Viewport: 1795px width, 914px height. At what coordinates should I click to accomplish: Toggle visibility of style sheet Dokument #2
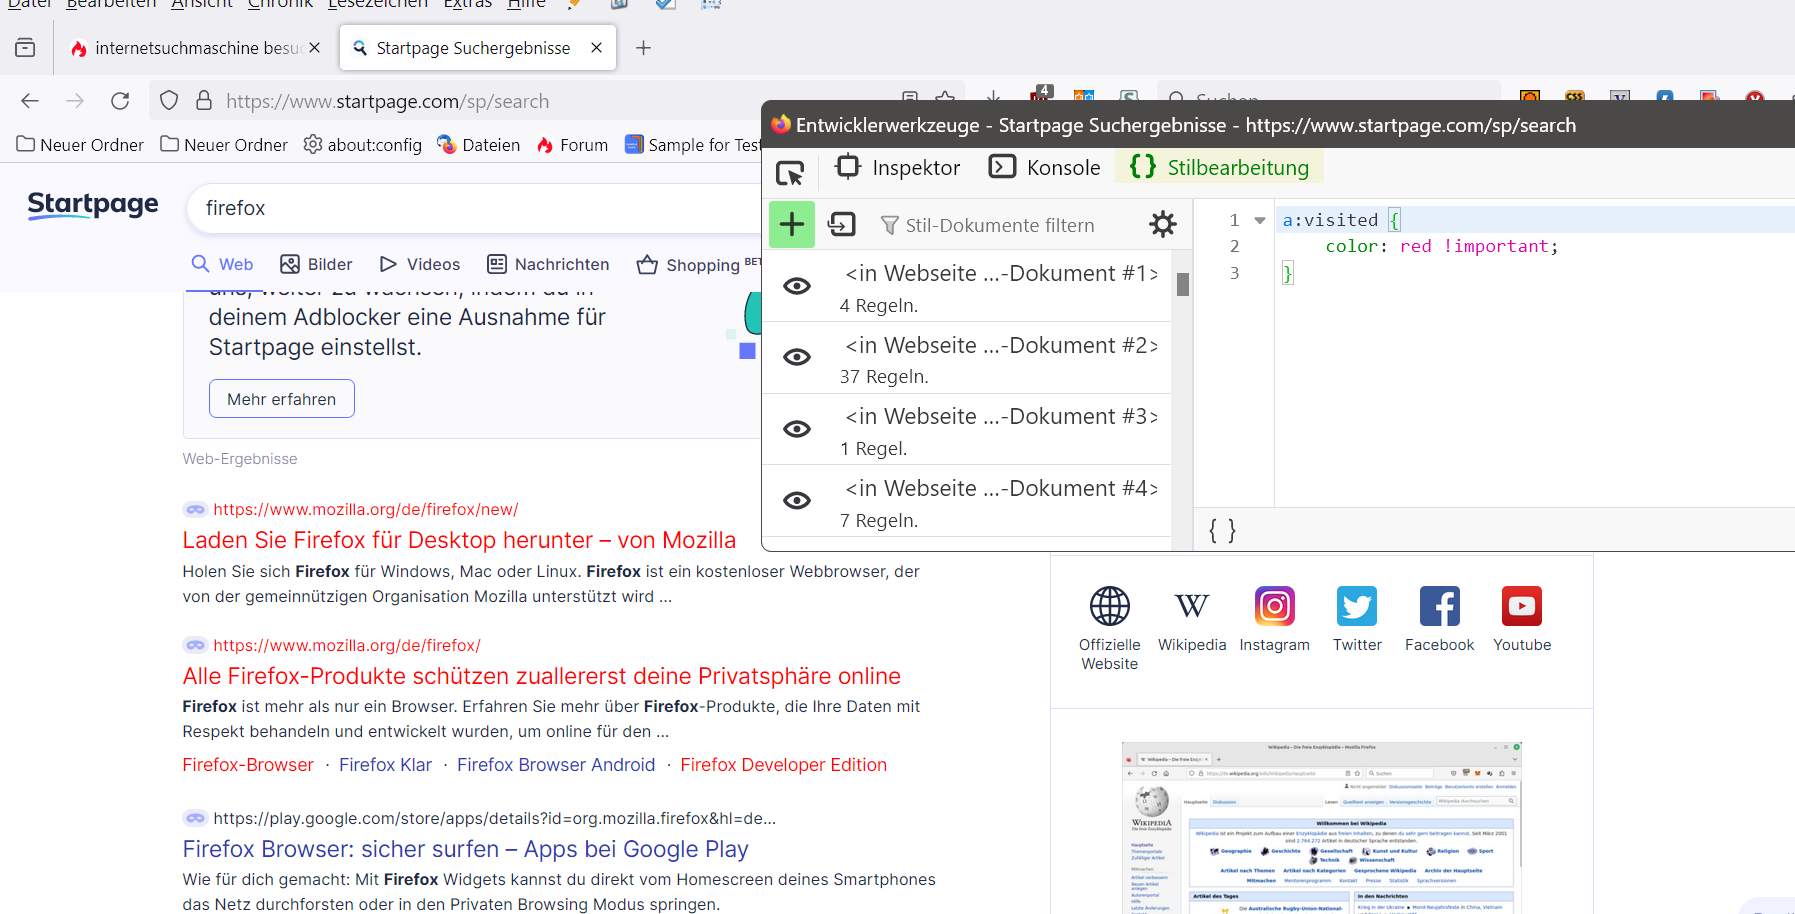coord(797,357)
